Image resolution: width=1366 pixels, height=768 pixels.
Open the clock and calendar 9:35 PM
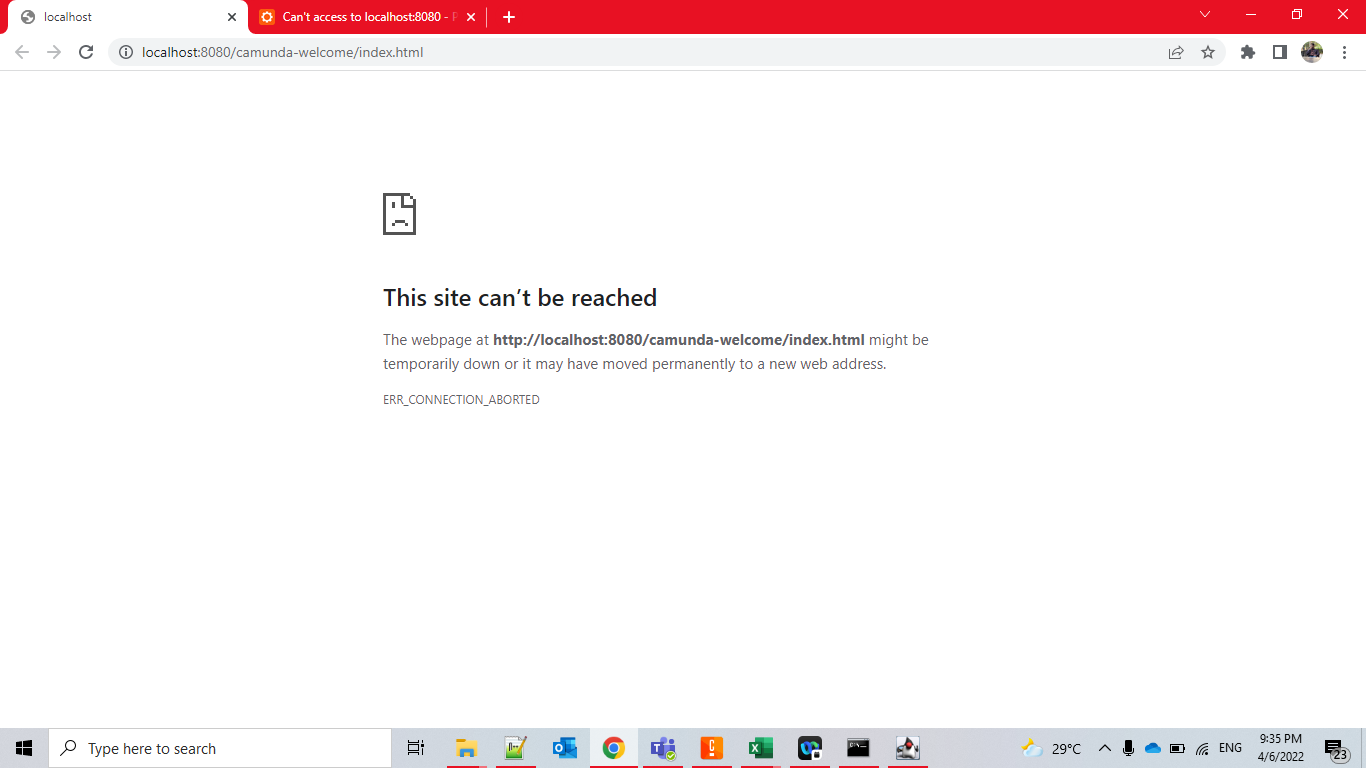[x=1280, y=748]
